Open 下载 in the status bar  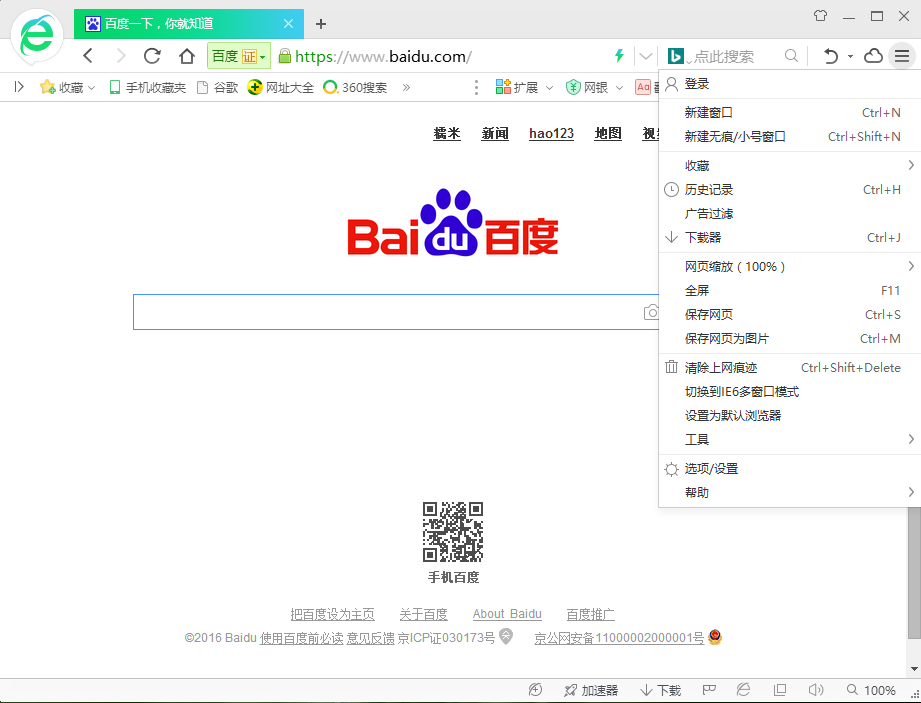click(660, 690)
